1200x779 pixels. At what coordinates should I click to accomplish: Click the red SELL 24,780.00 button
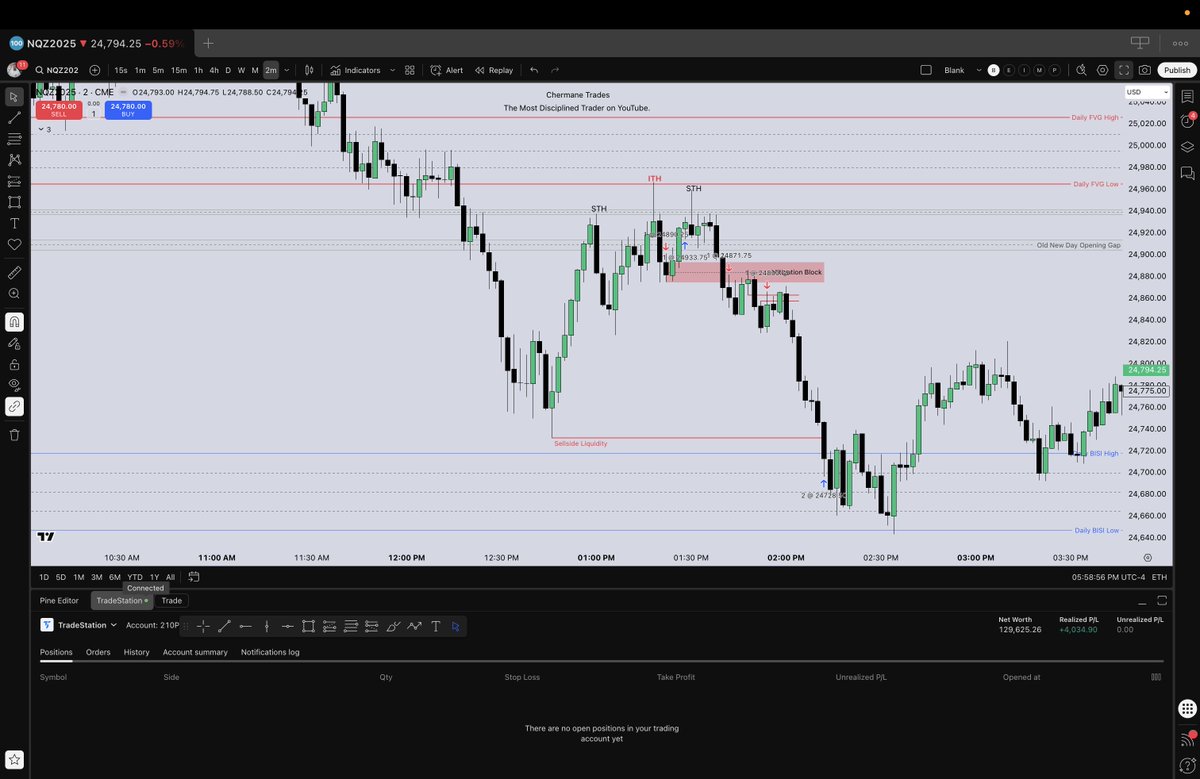(58, 110)
